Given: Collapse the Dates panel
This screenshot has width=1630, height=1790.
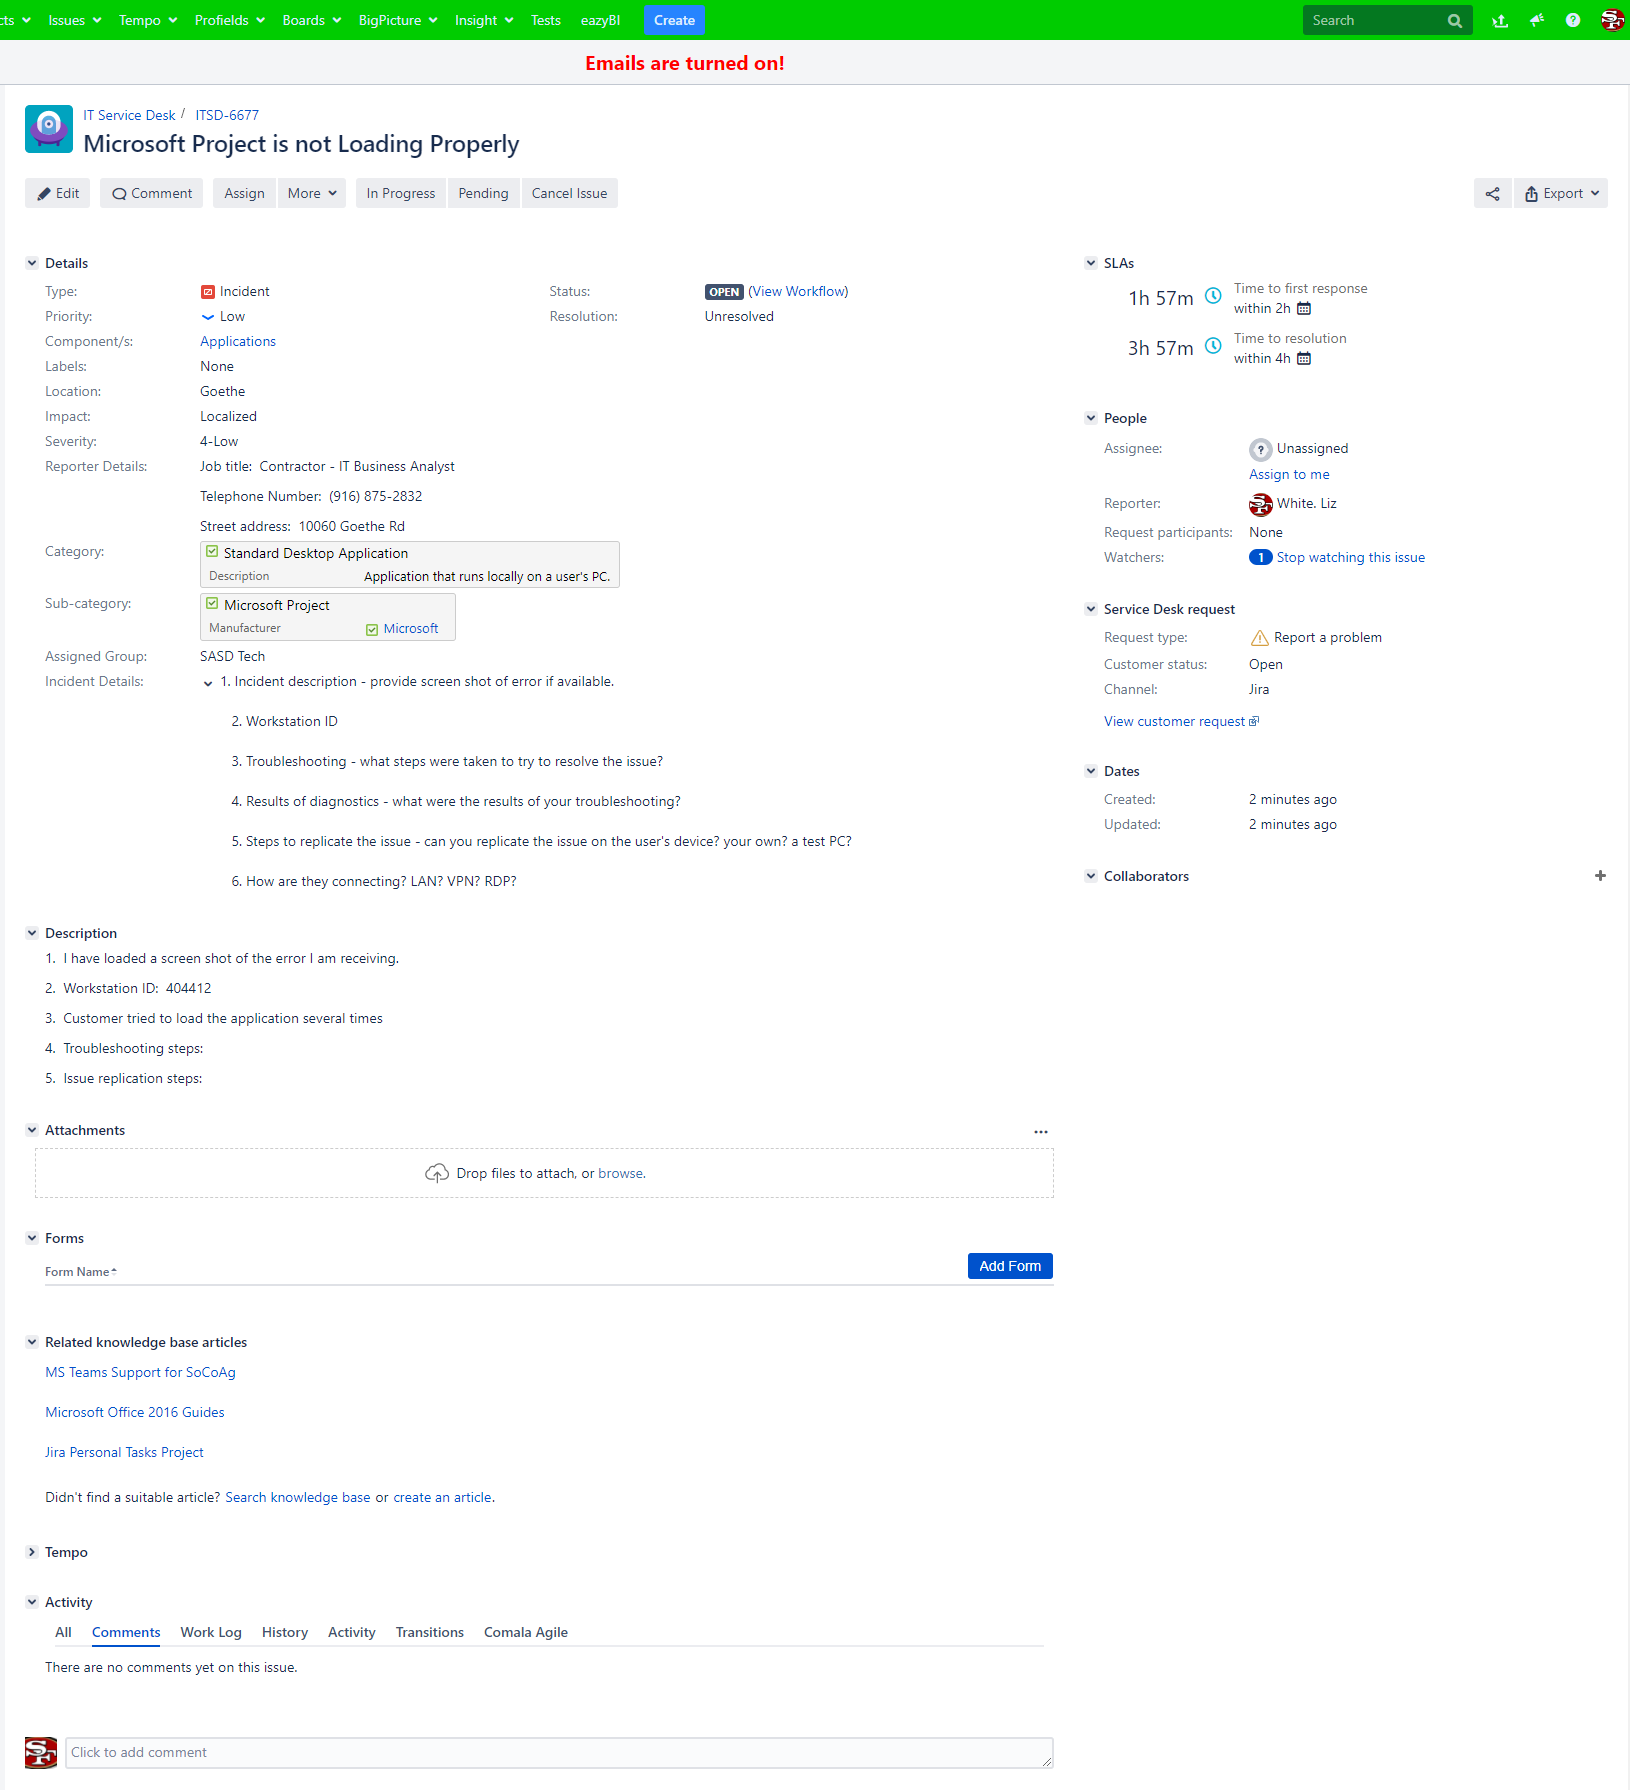Looking at the screenshot, I should coord(1091,771).
